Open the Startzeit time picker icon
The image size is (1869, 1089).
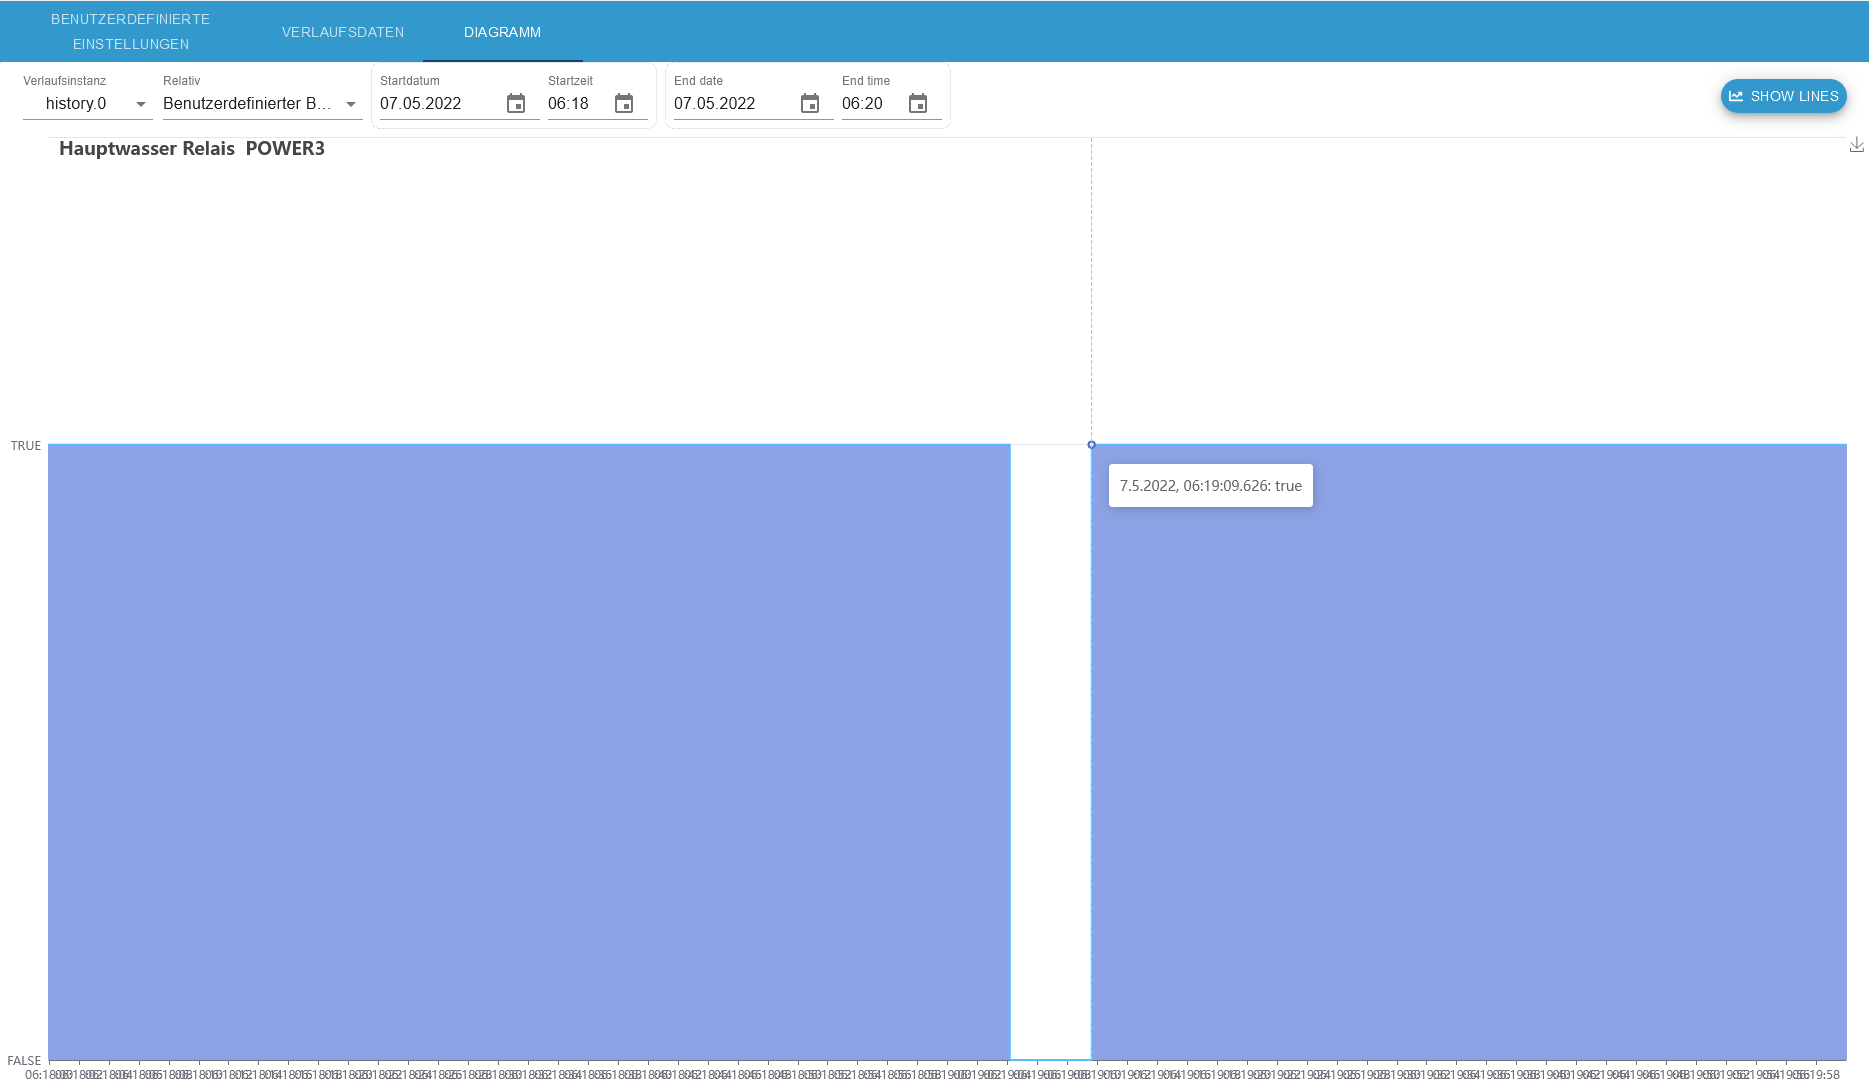[x=624, y=104]
